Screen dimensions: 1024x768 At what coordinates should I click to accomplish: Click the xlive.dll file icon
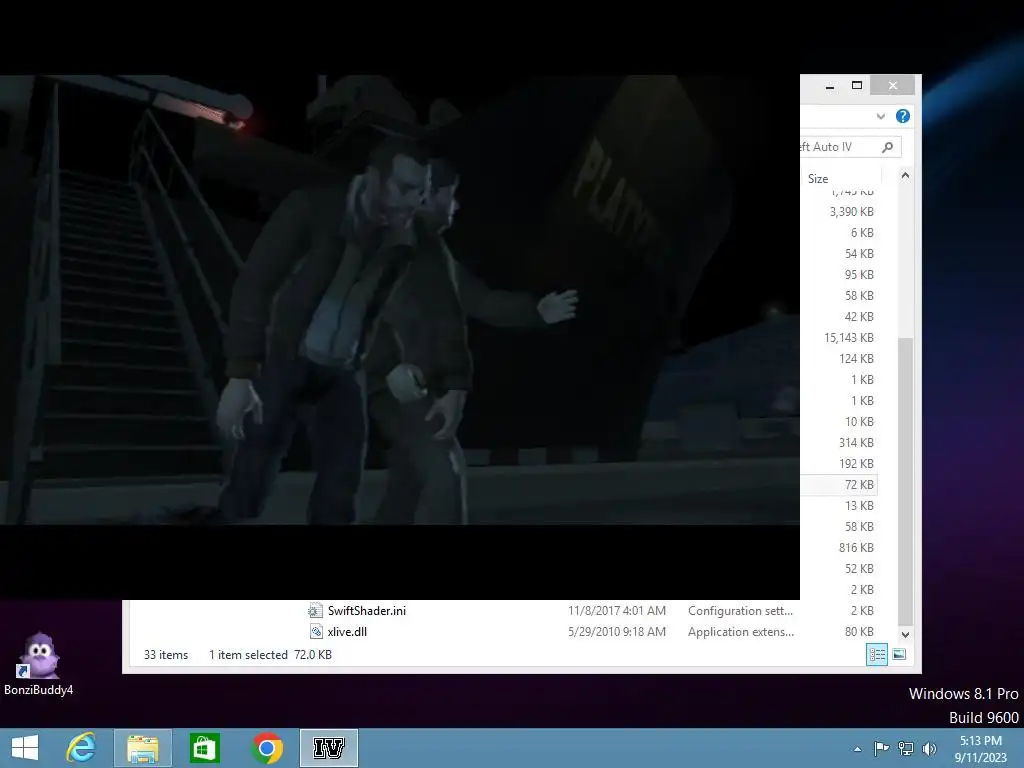(315, 632)
